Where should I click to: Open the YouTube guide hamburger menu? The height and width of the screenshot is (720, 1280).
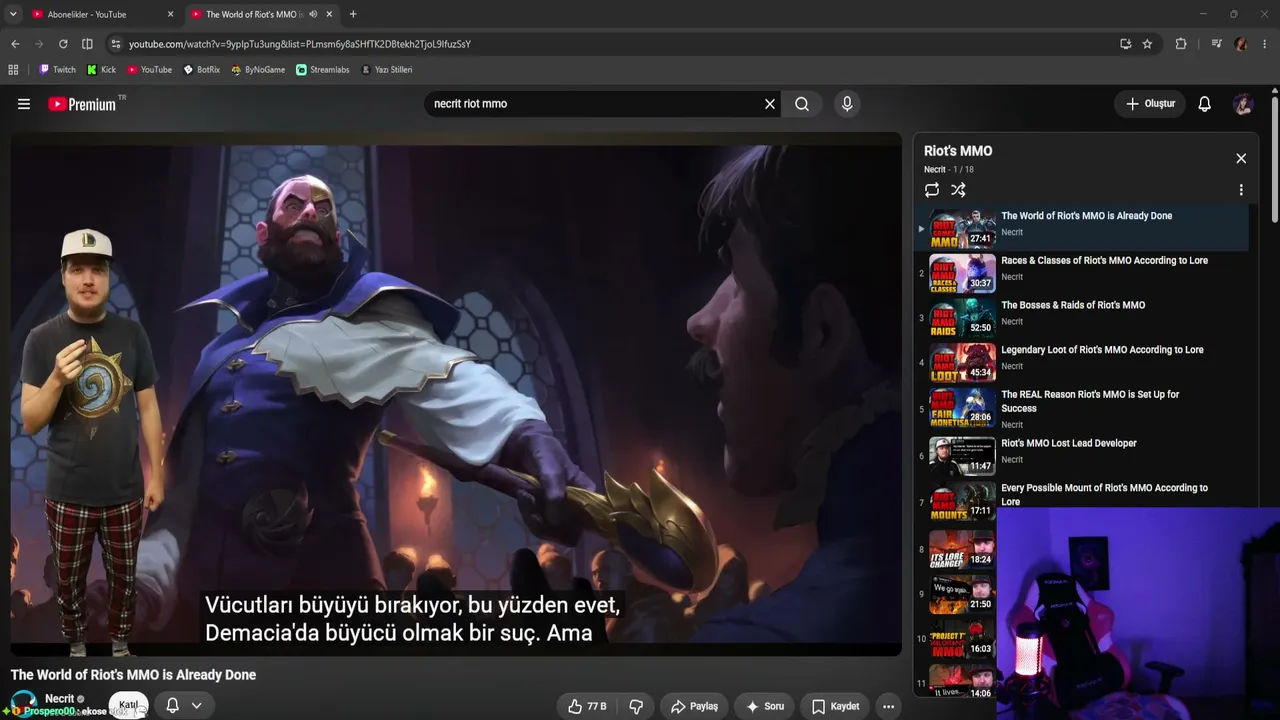24,104
